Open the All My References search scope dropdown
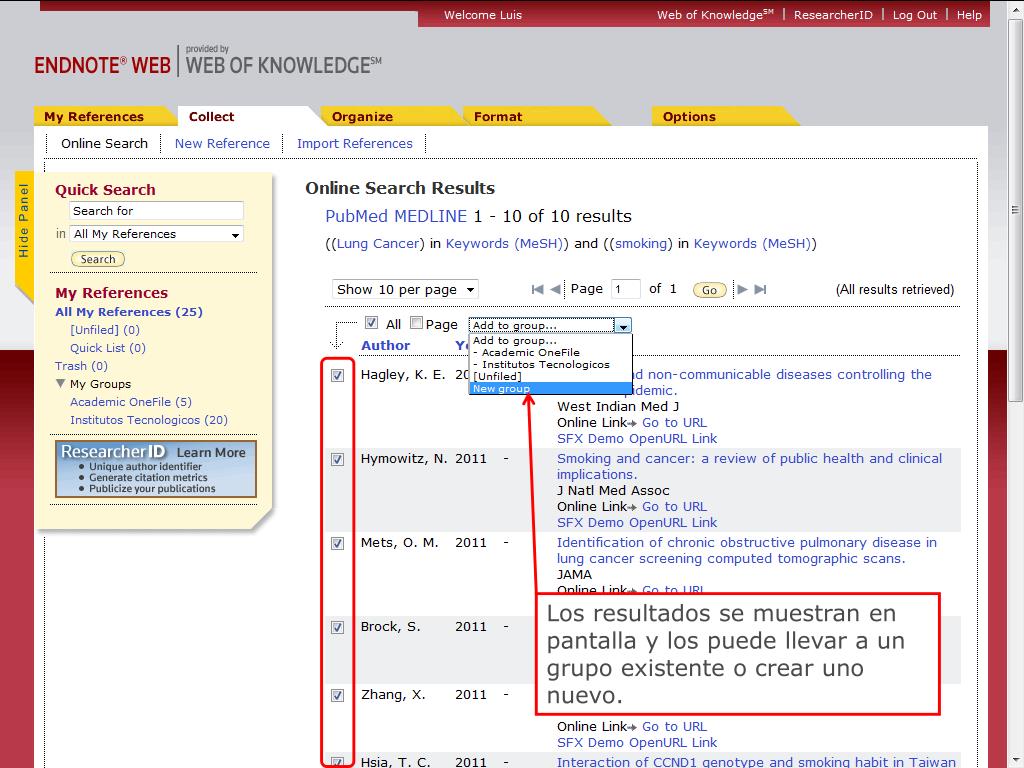1024x768 pixels. point(156,234)
